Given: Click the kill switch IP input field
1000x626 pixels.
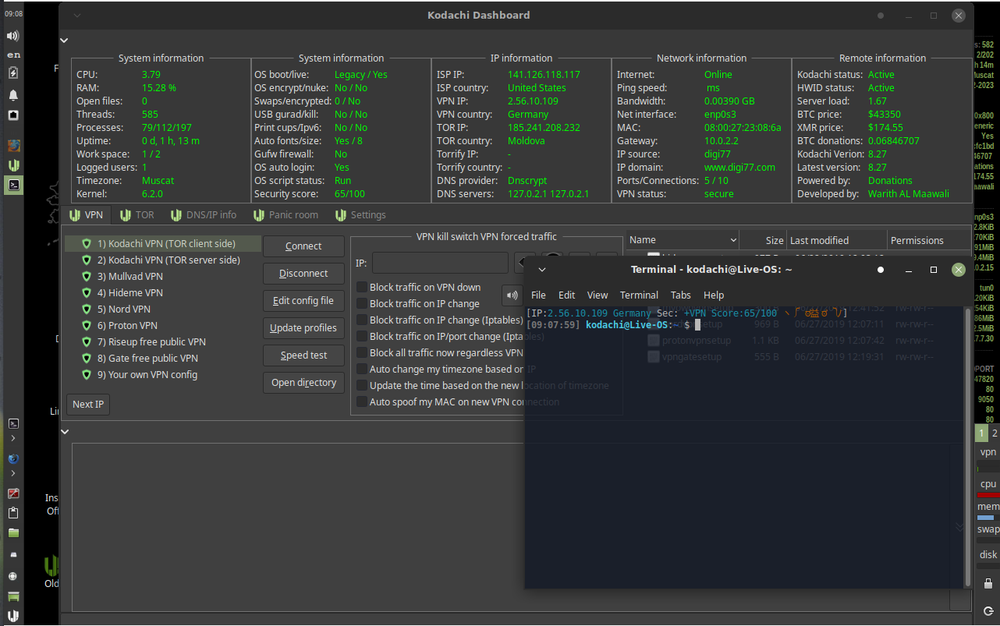Looking at the screenshot, I should pyautogui.click(x=440, y=263).
